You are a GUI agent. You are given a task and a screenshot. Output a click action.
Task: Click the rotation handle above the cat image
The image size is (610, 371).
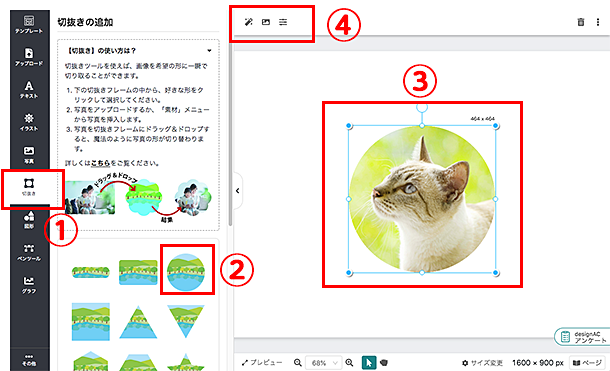pos(422,107)
